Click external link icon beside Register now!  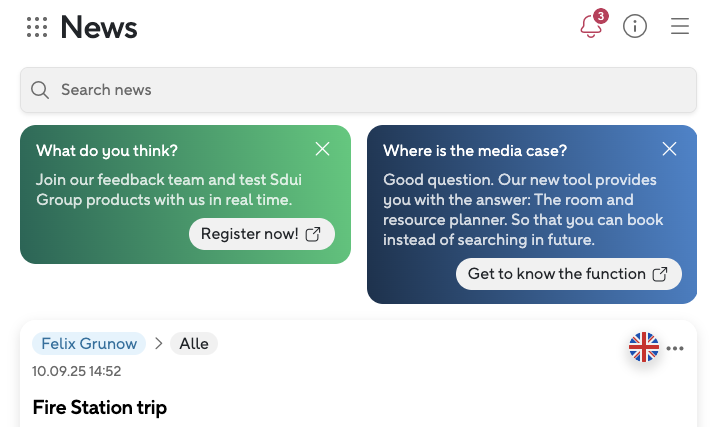(x=313, y=234)
